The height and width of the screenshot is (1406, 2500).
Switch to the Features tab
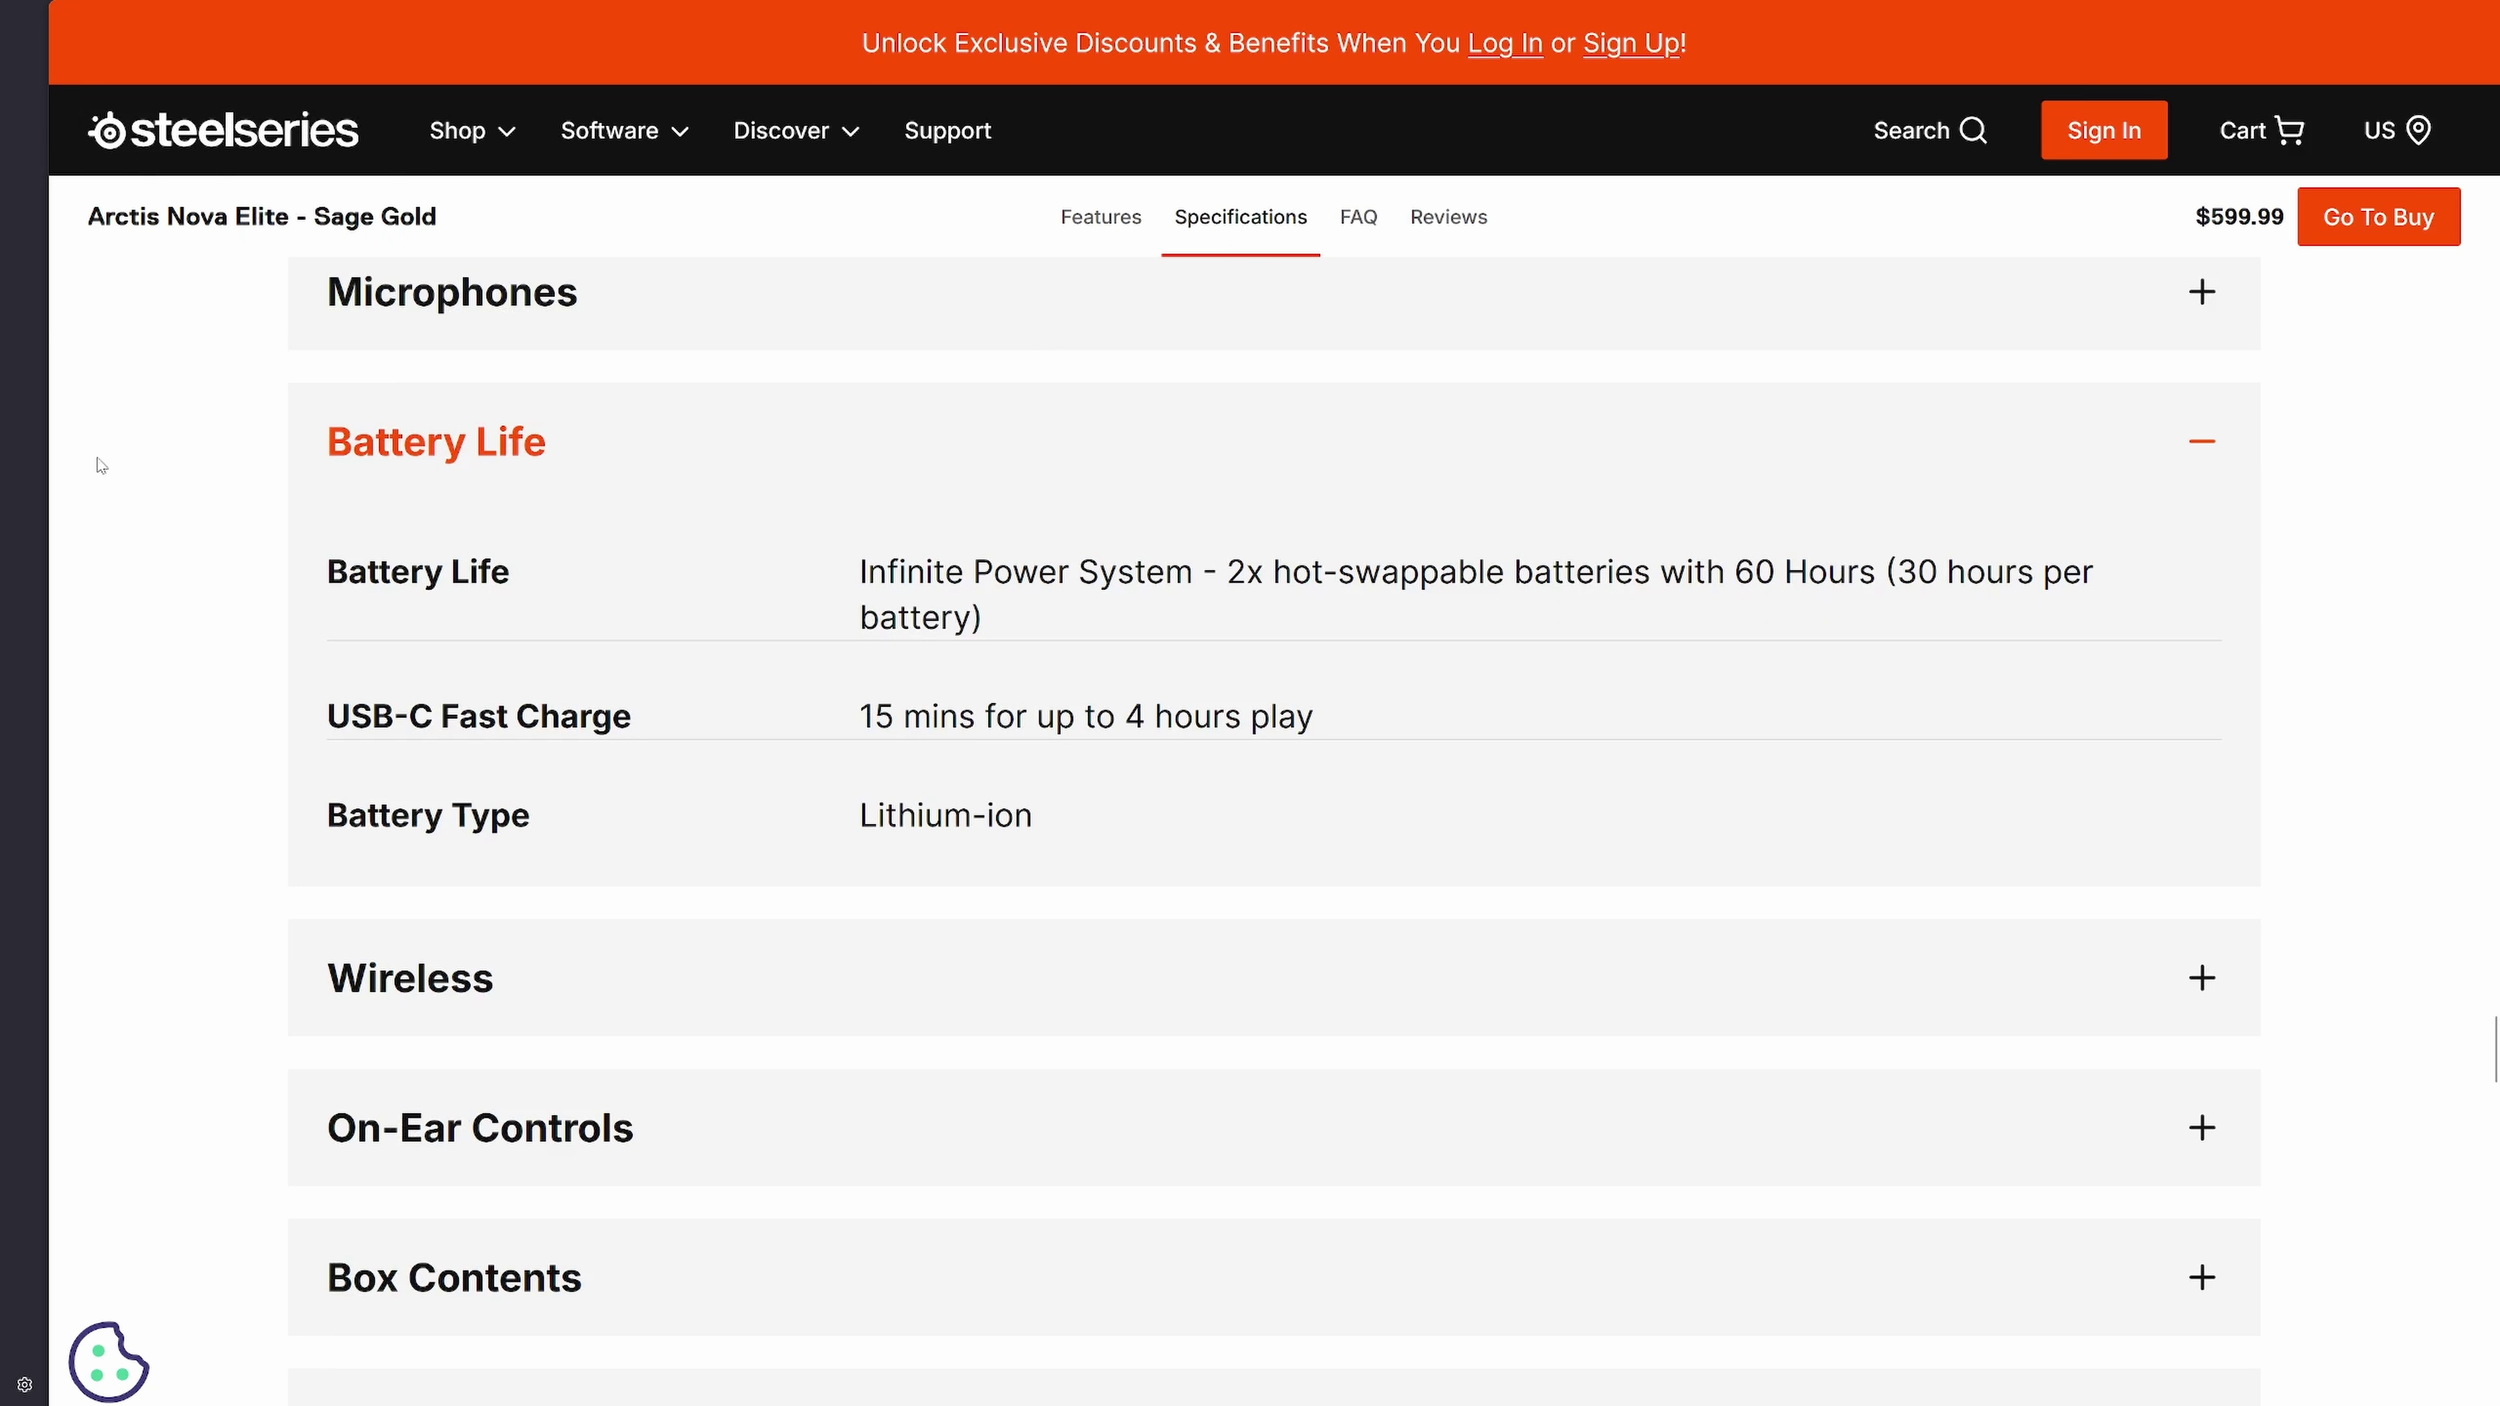tap(1100, 217)
